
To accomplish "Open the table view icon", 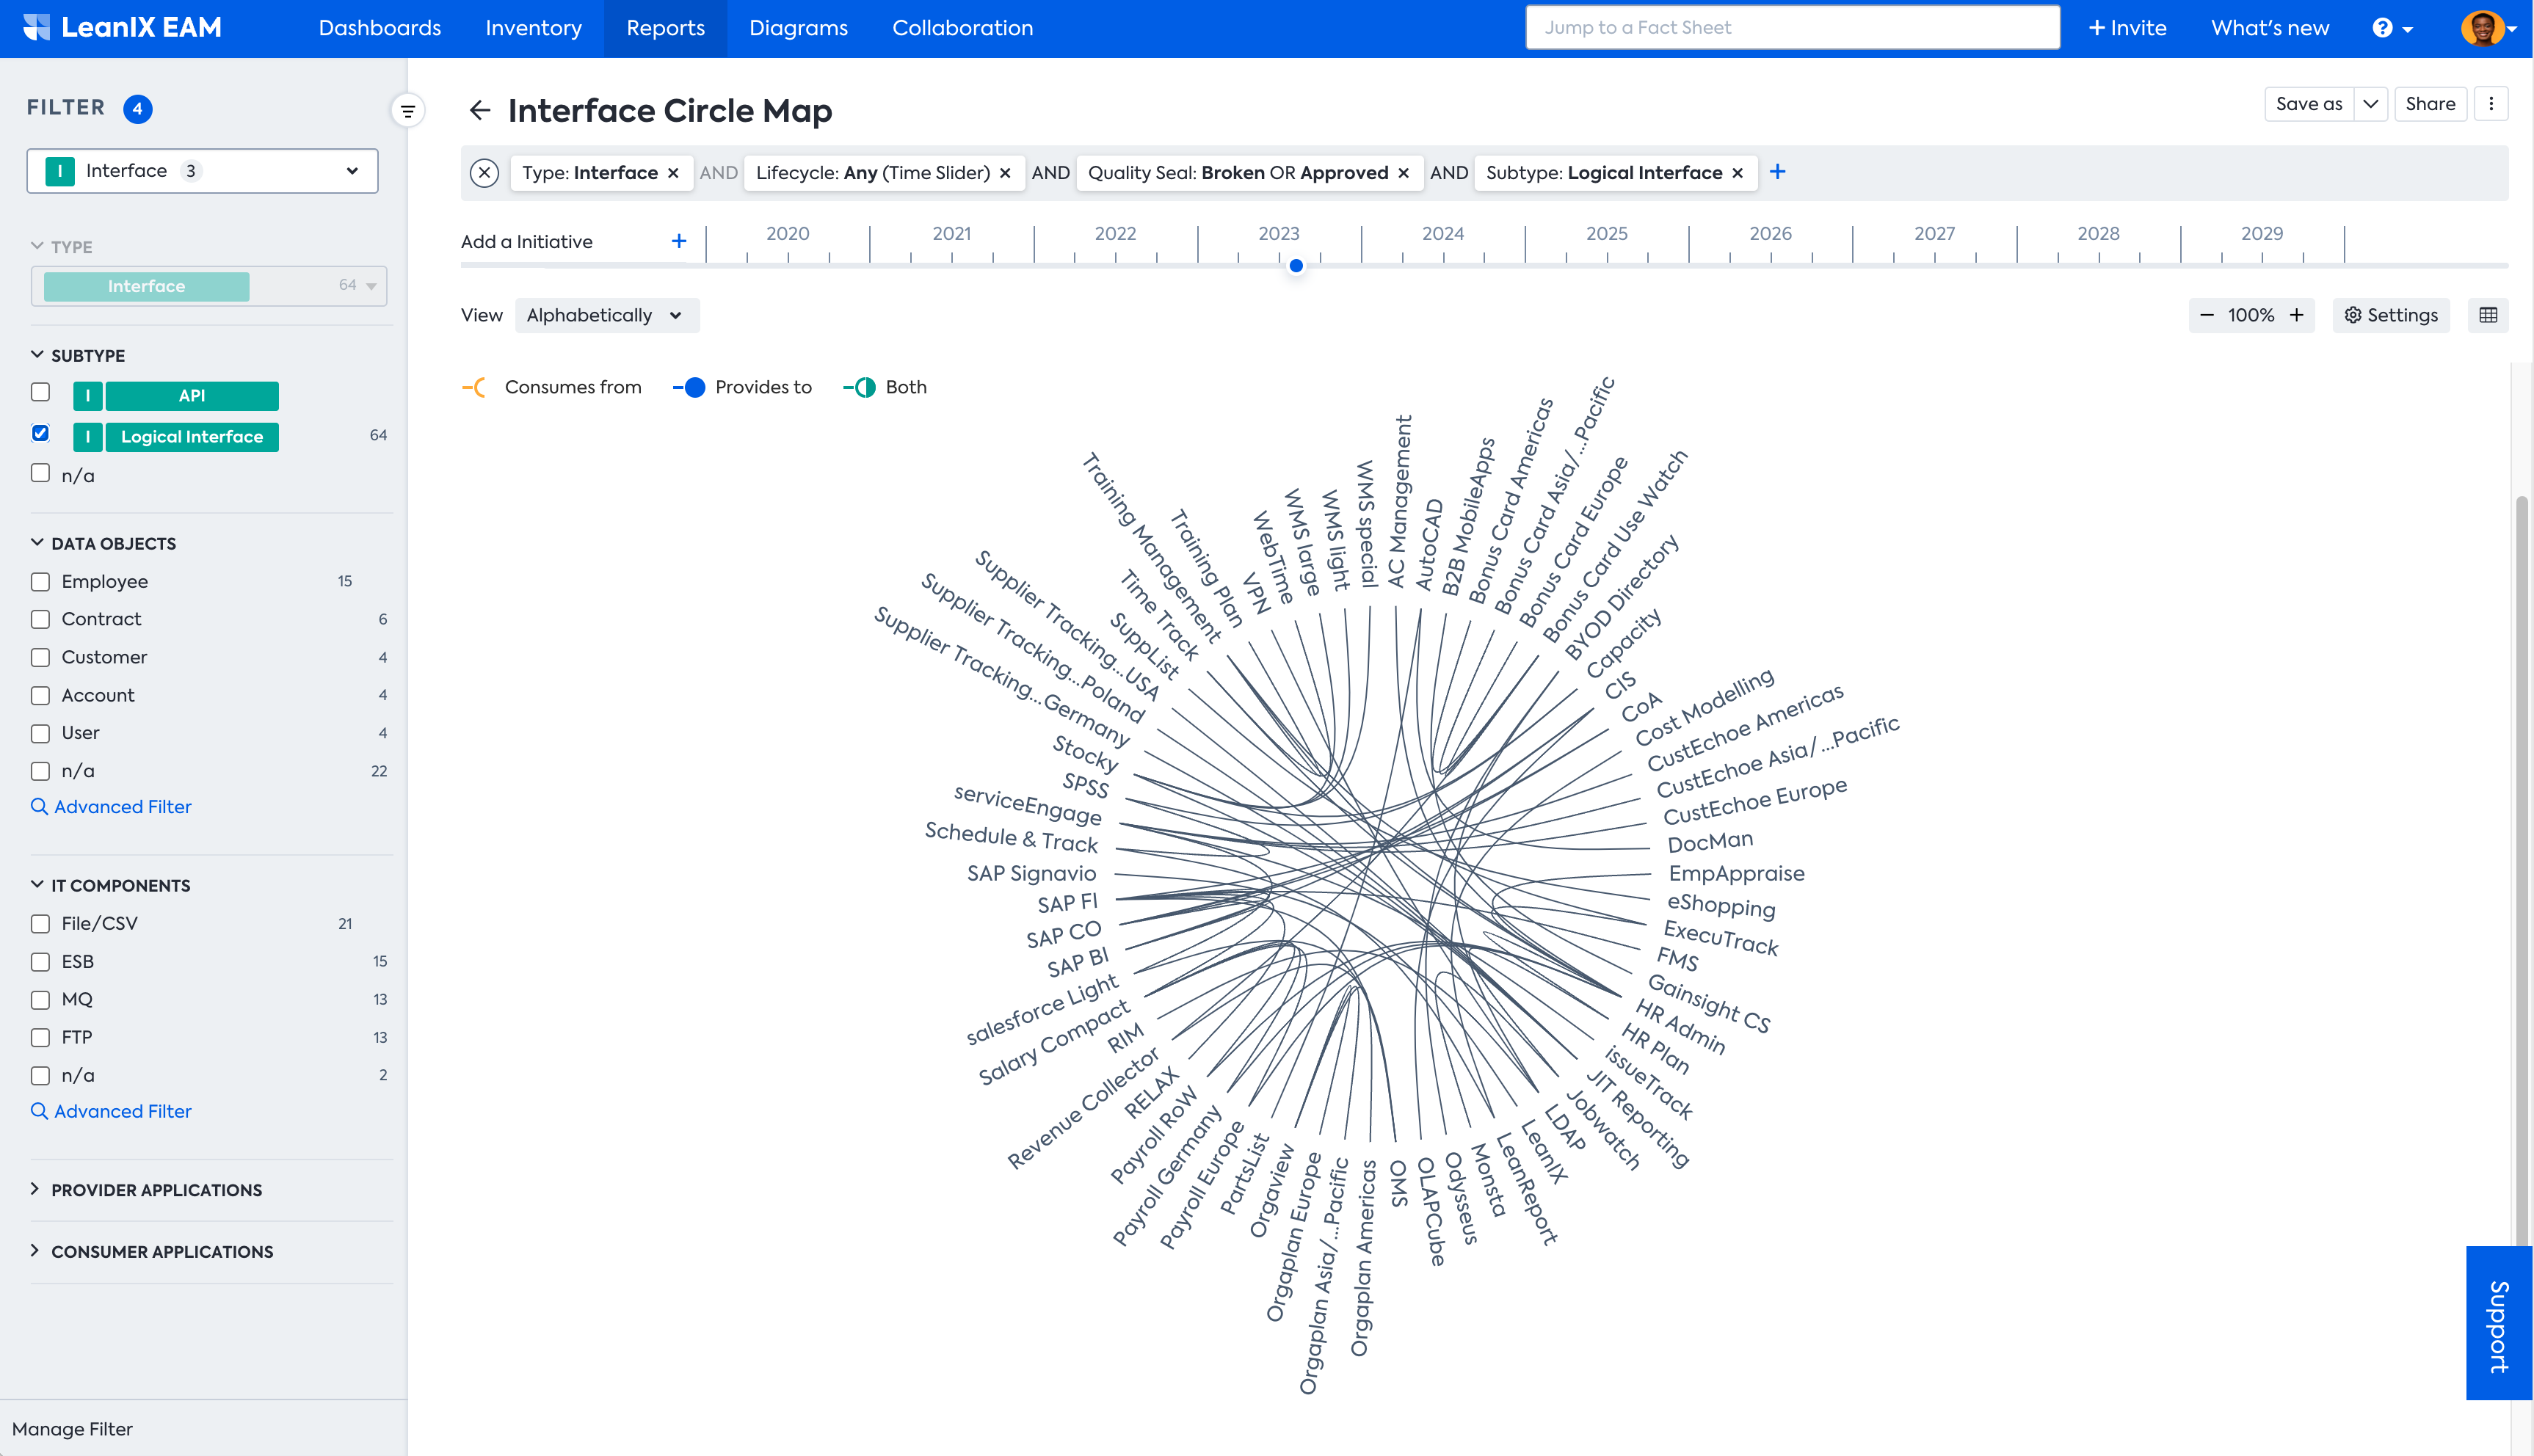I will 2488,315.
